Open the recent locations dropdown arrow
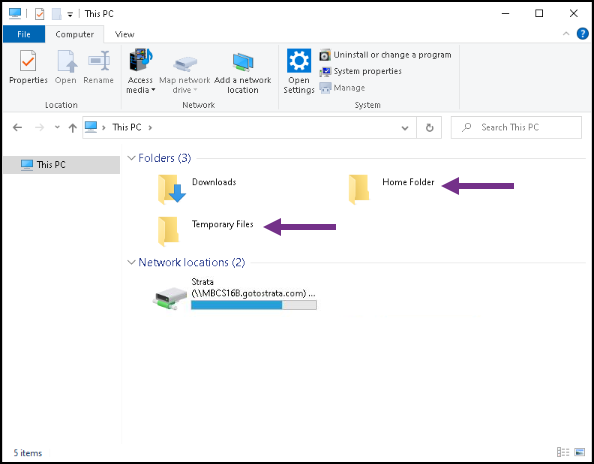Viewport: 594px width, 464px height. [57, 127]
